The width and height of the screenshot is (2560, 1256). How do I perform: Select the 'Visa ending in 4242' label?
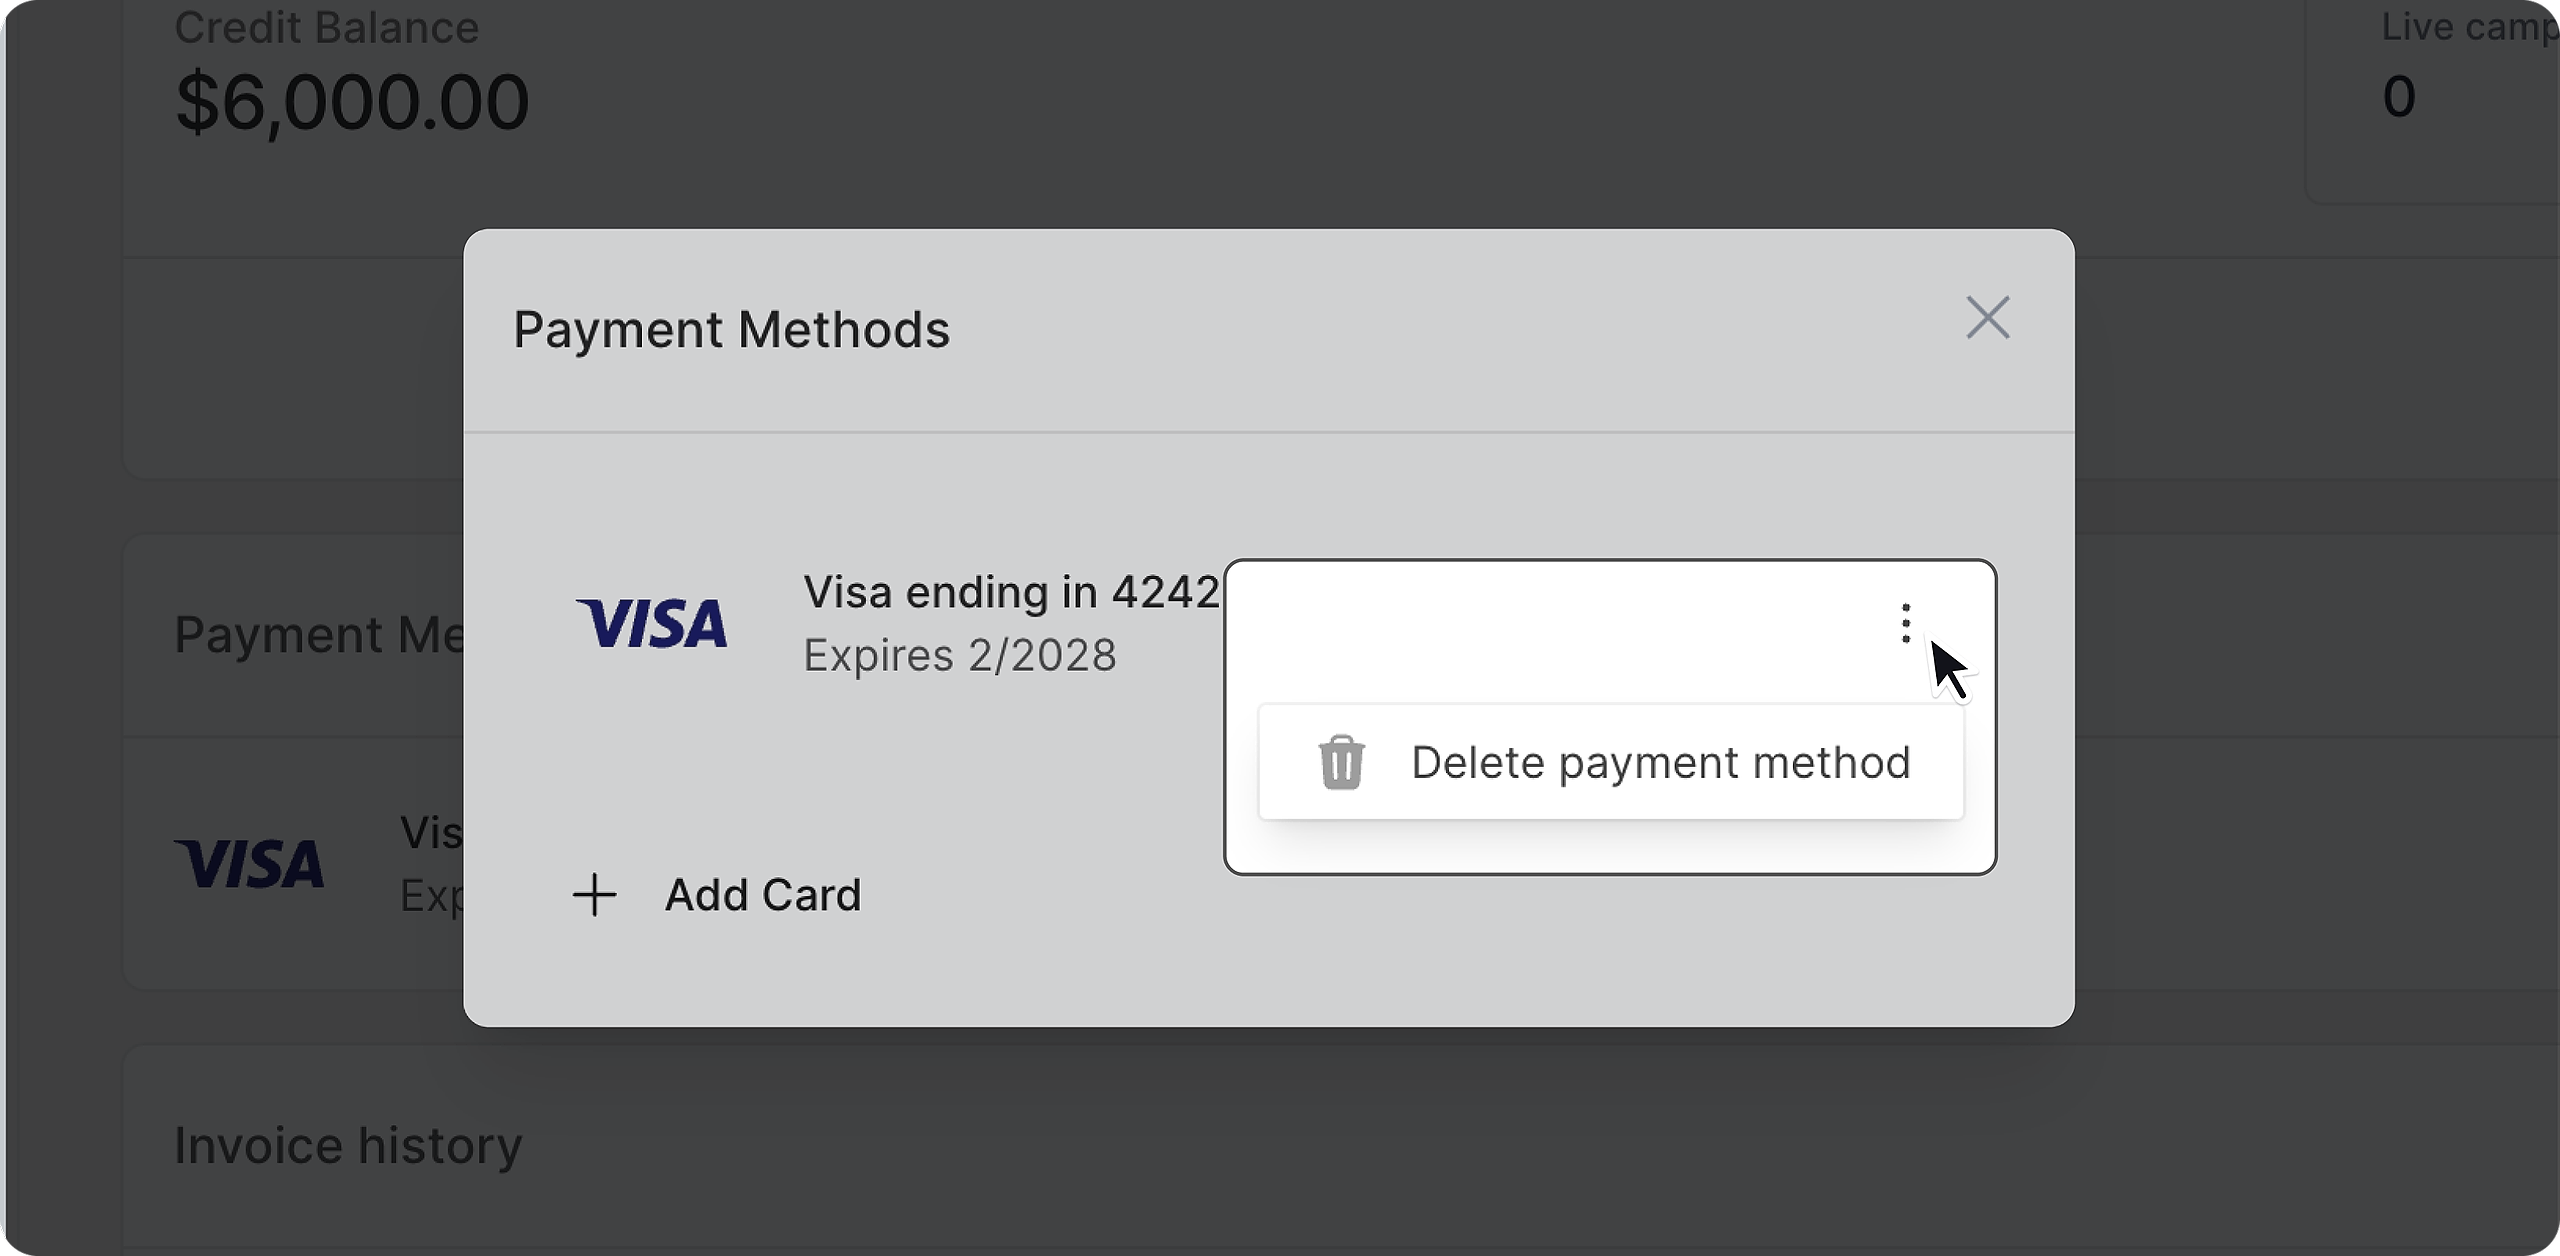point(1011,592)
